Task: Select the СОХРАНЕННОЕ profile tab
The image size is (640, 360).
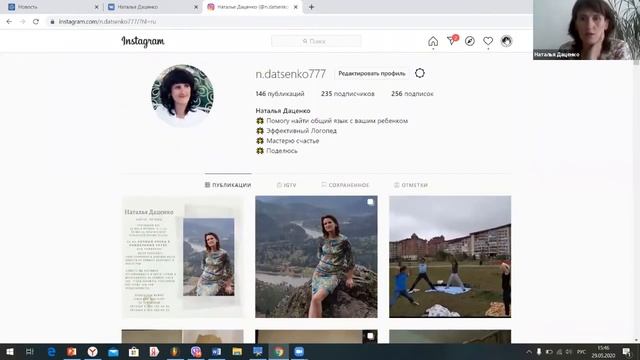Action: click(345, 185)
